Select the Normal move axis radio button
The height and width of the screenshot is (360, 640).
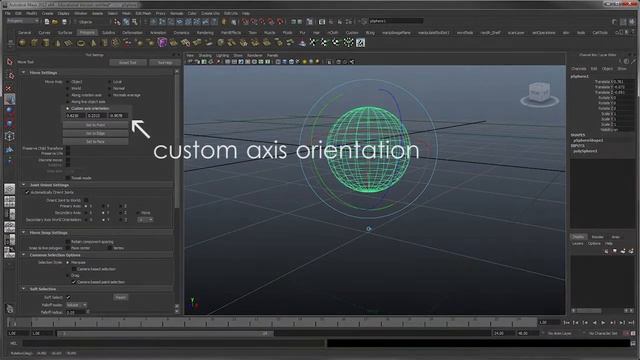click(x=110, y=89)
